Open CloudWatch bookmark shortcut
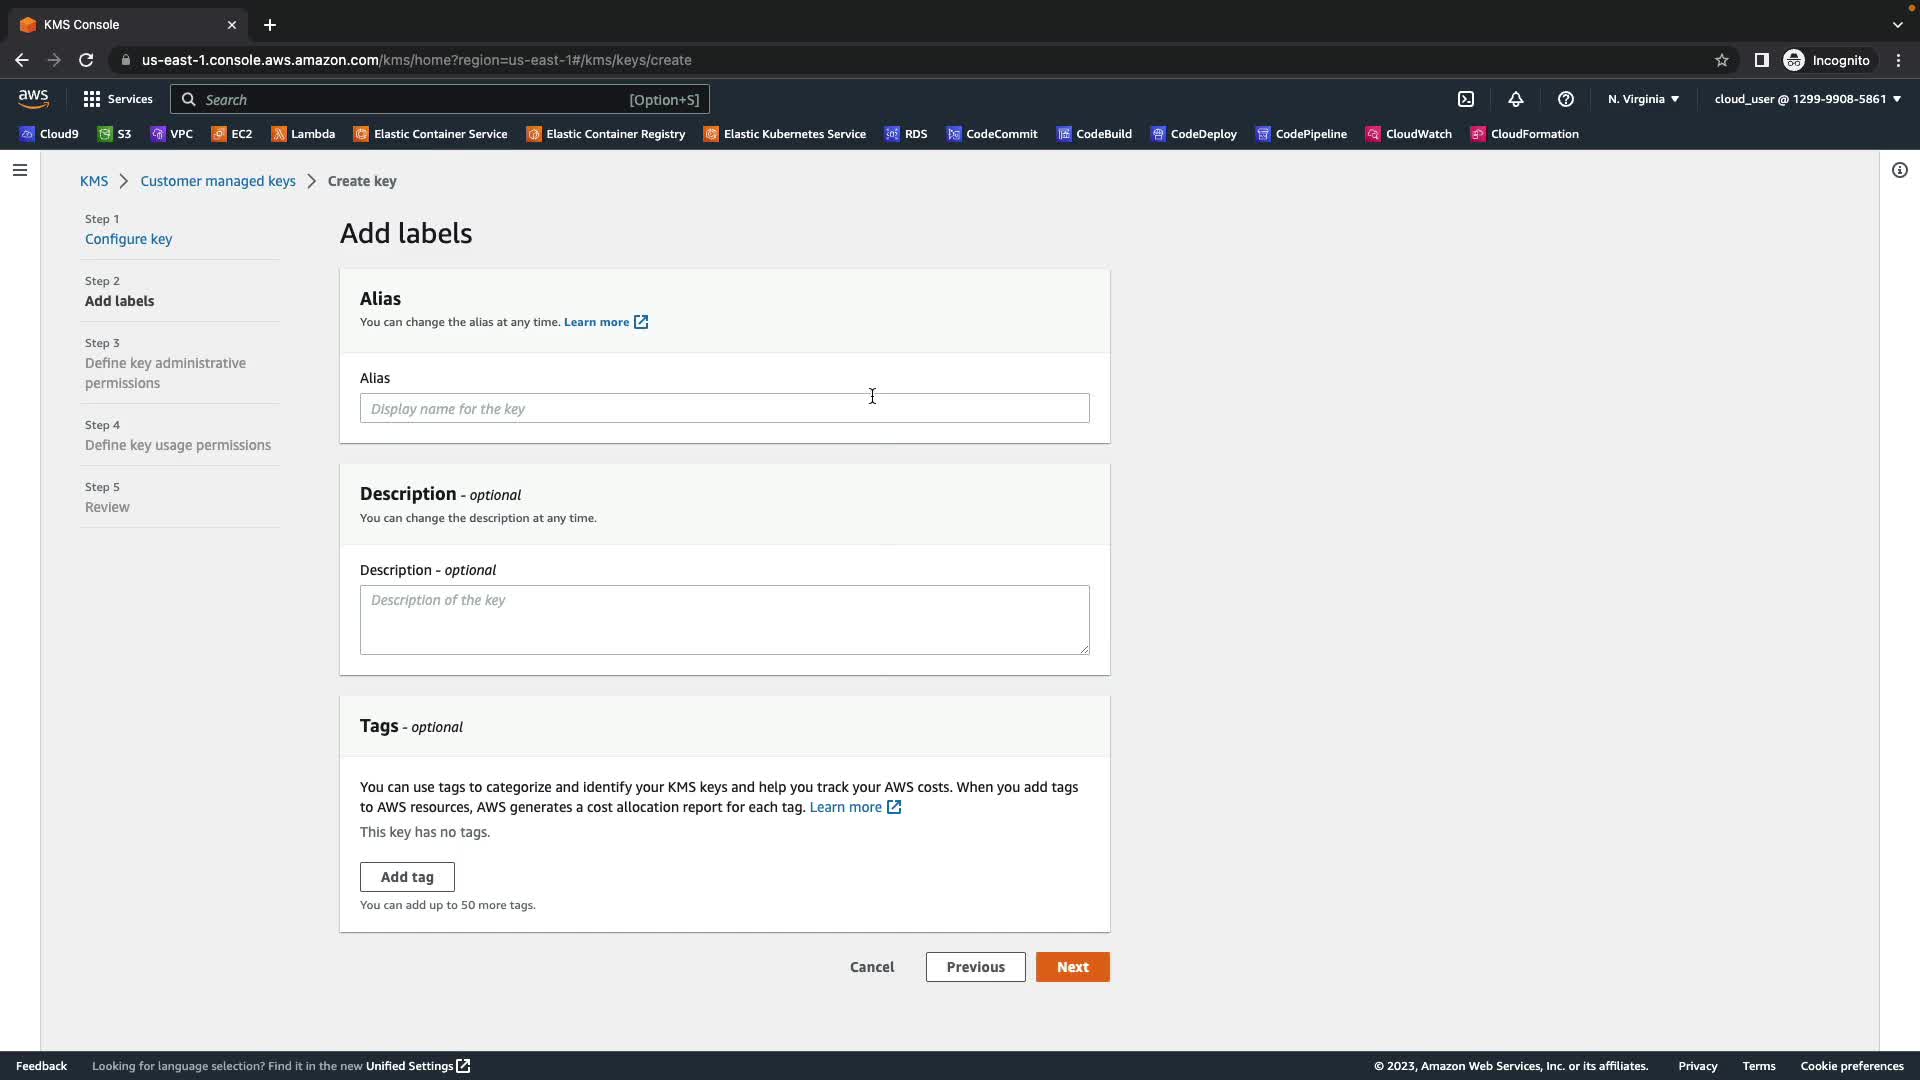This screenshot has height=1080, width=1920. click(x=1409, y=134)
